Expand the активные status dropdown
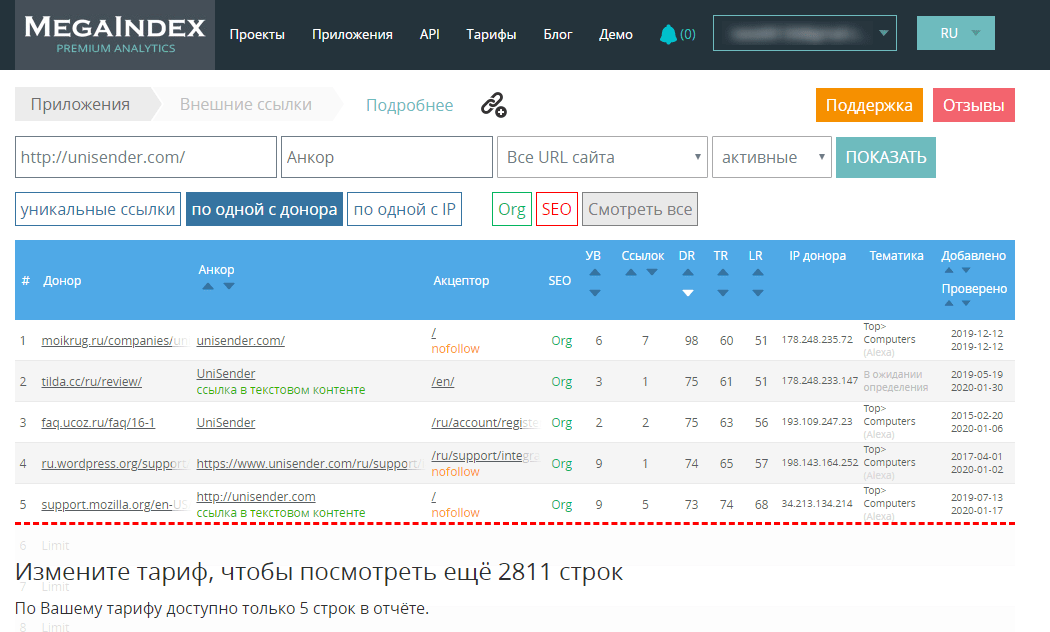Screen dimensions: 1050x632 (771, 157)
